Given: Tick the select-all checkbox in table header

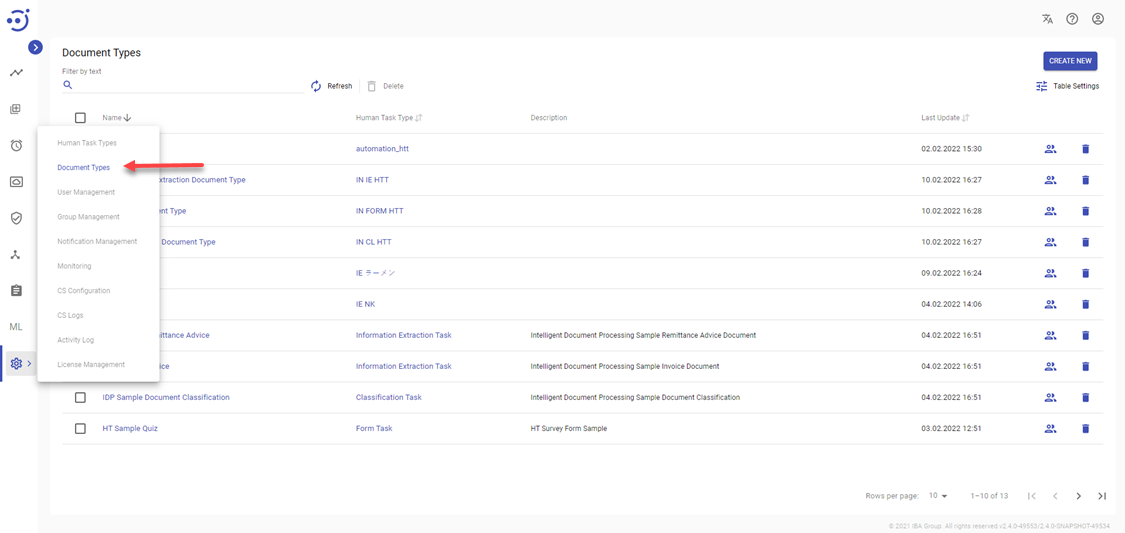Looking at the screenshot, I should tap(81, 118).
